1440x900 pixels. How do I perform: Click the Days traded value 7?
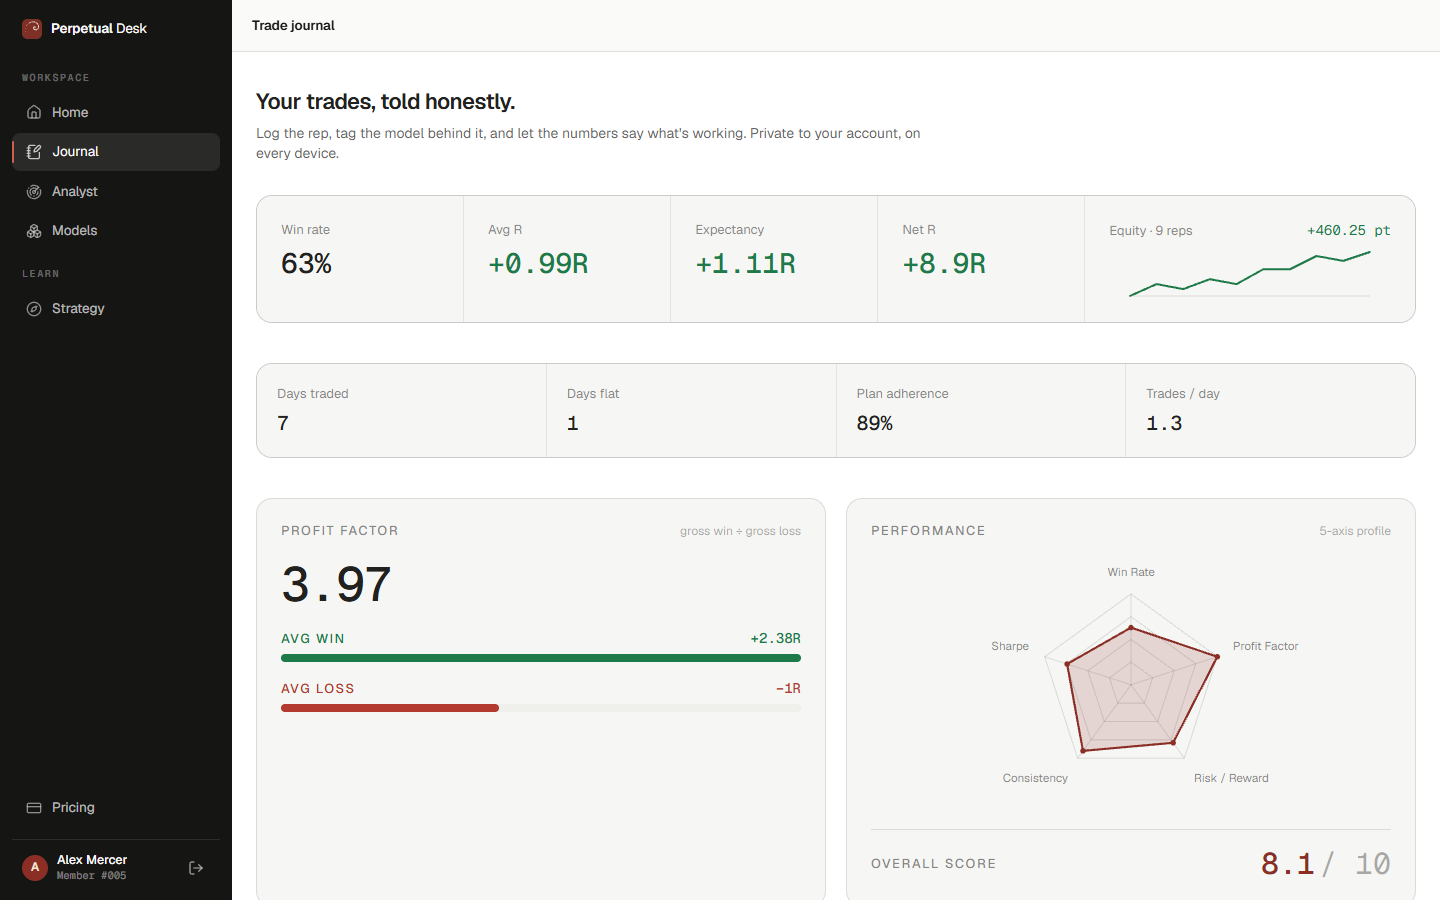(x=283, y=423)
